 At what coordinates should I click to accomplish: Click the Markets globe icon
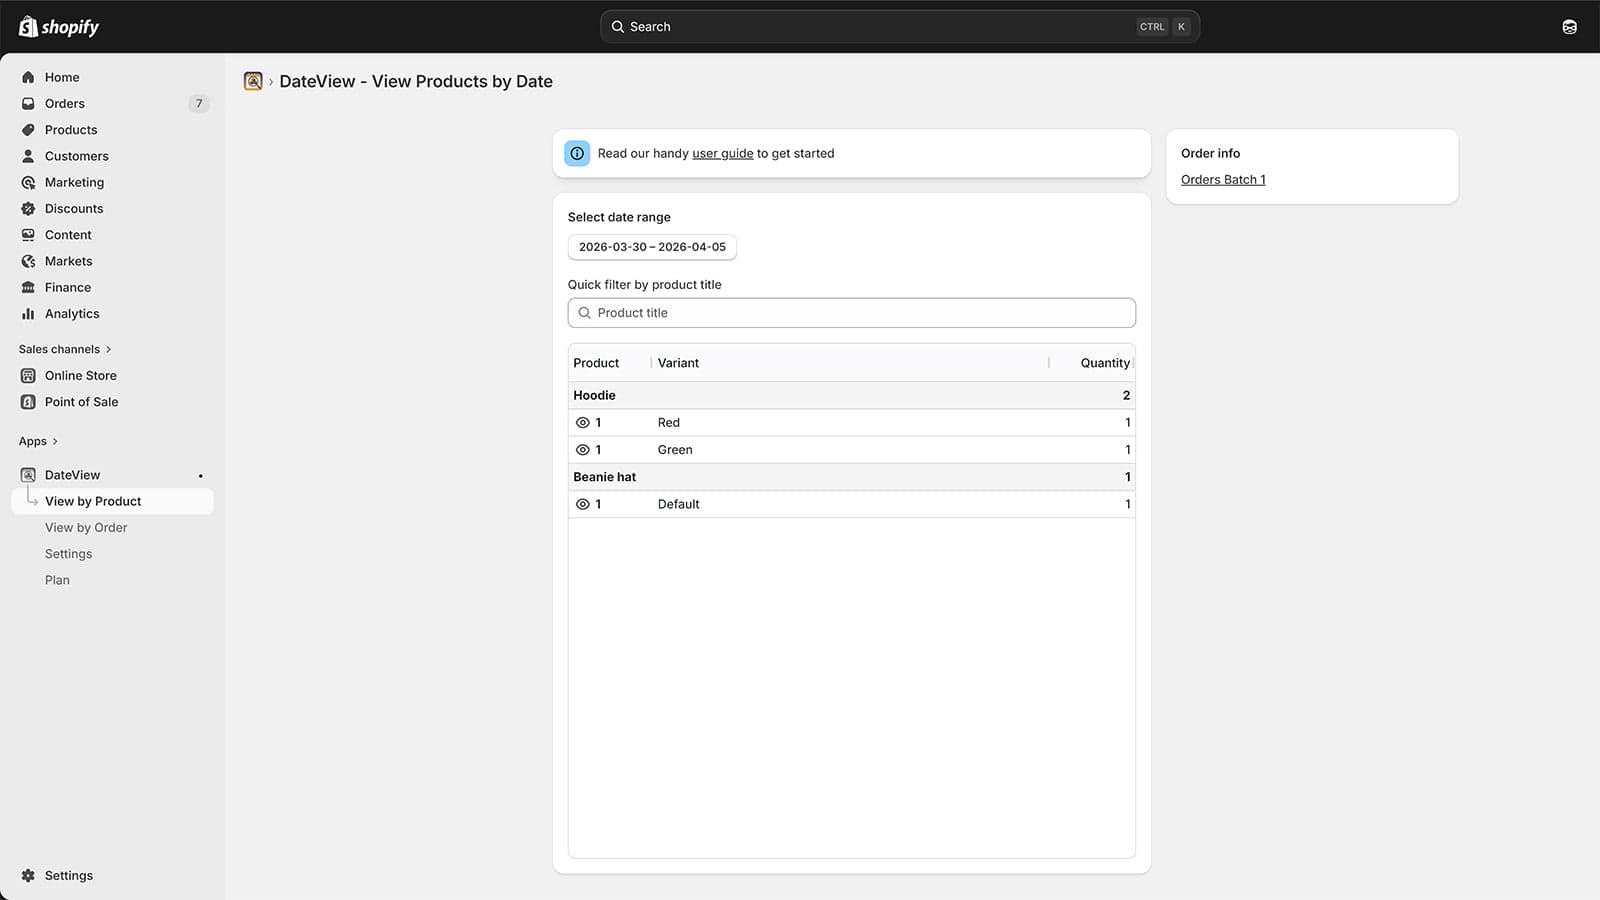click(28, 261)
